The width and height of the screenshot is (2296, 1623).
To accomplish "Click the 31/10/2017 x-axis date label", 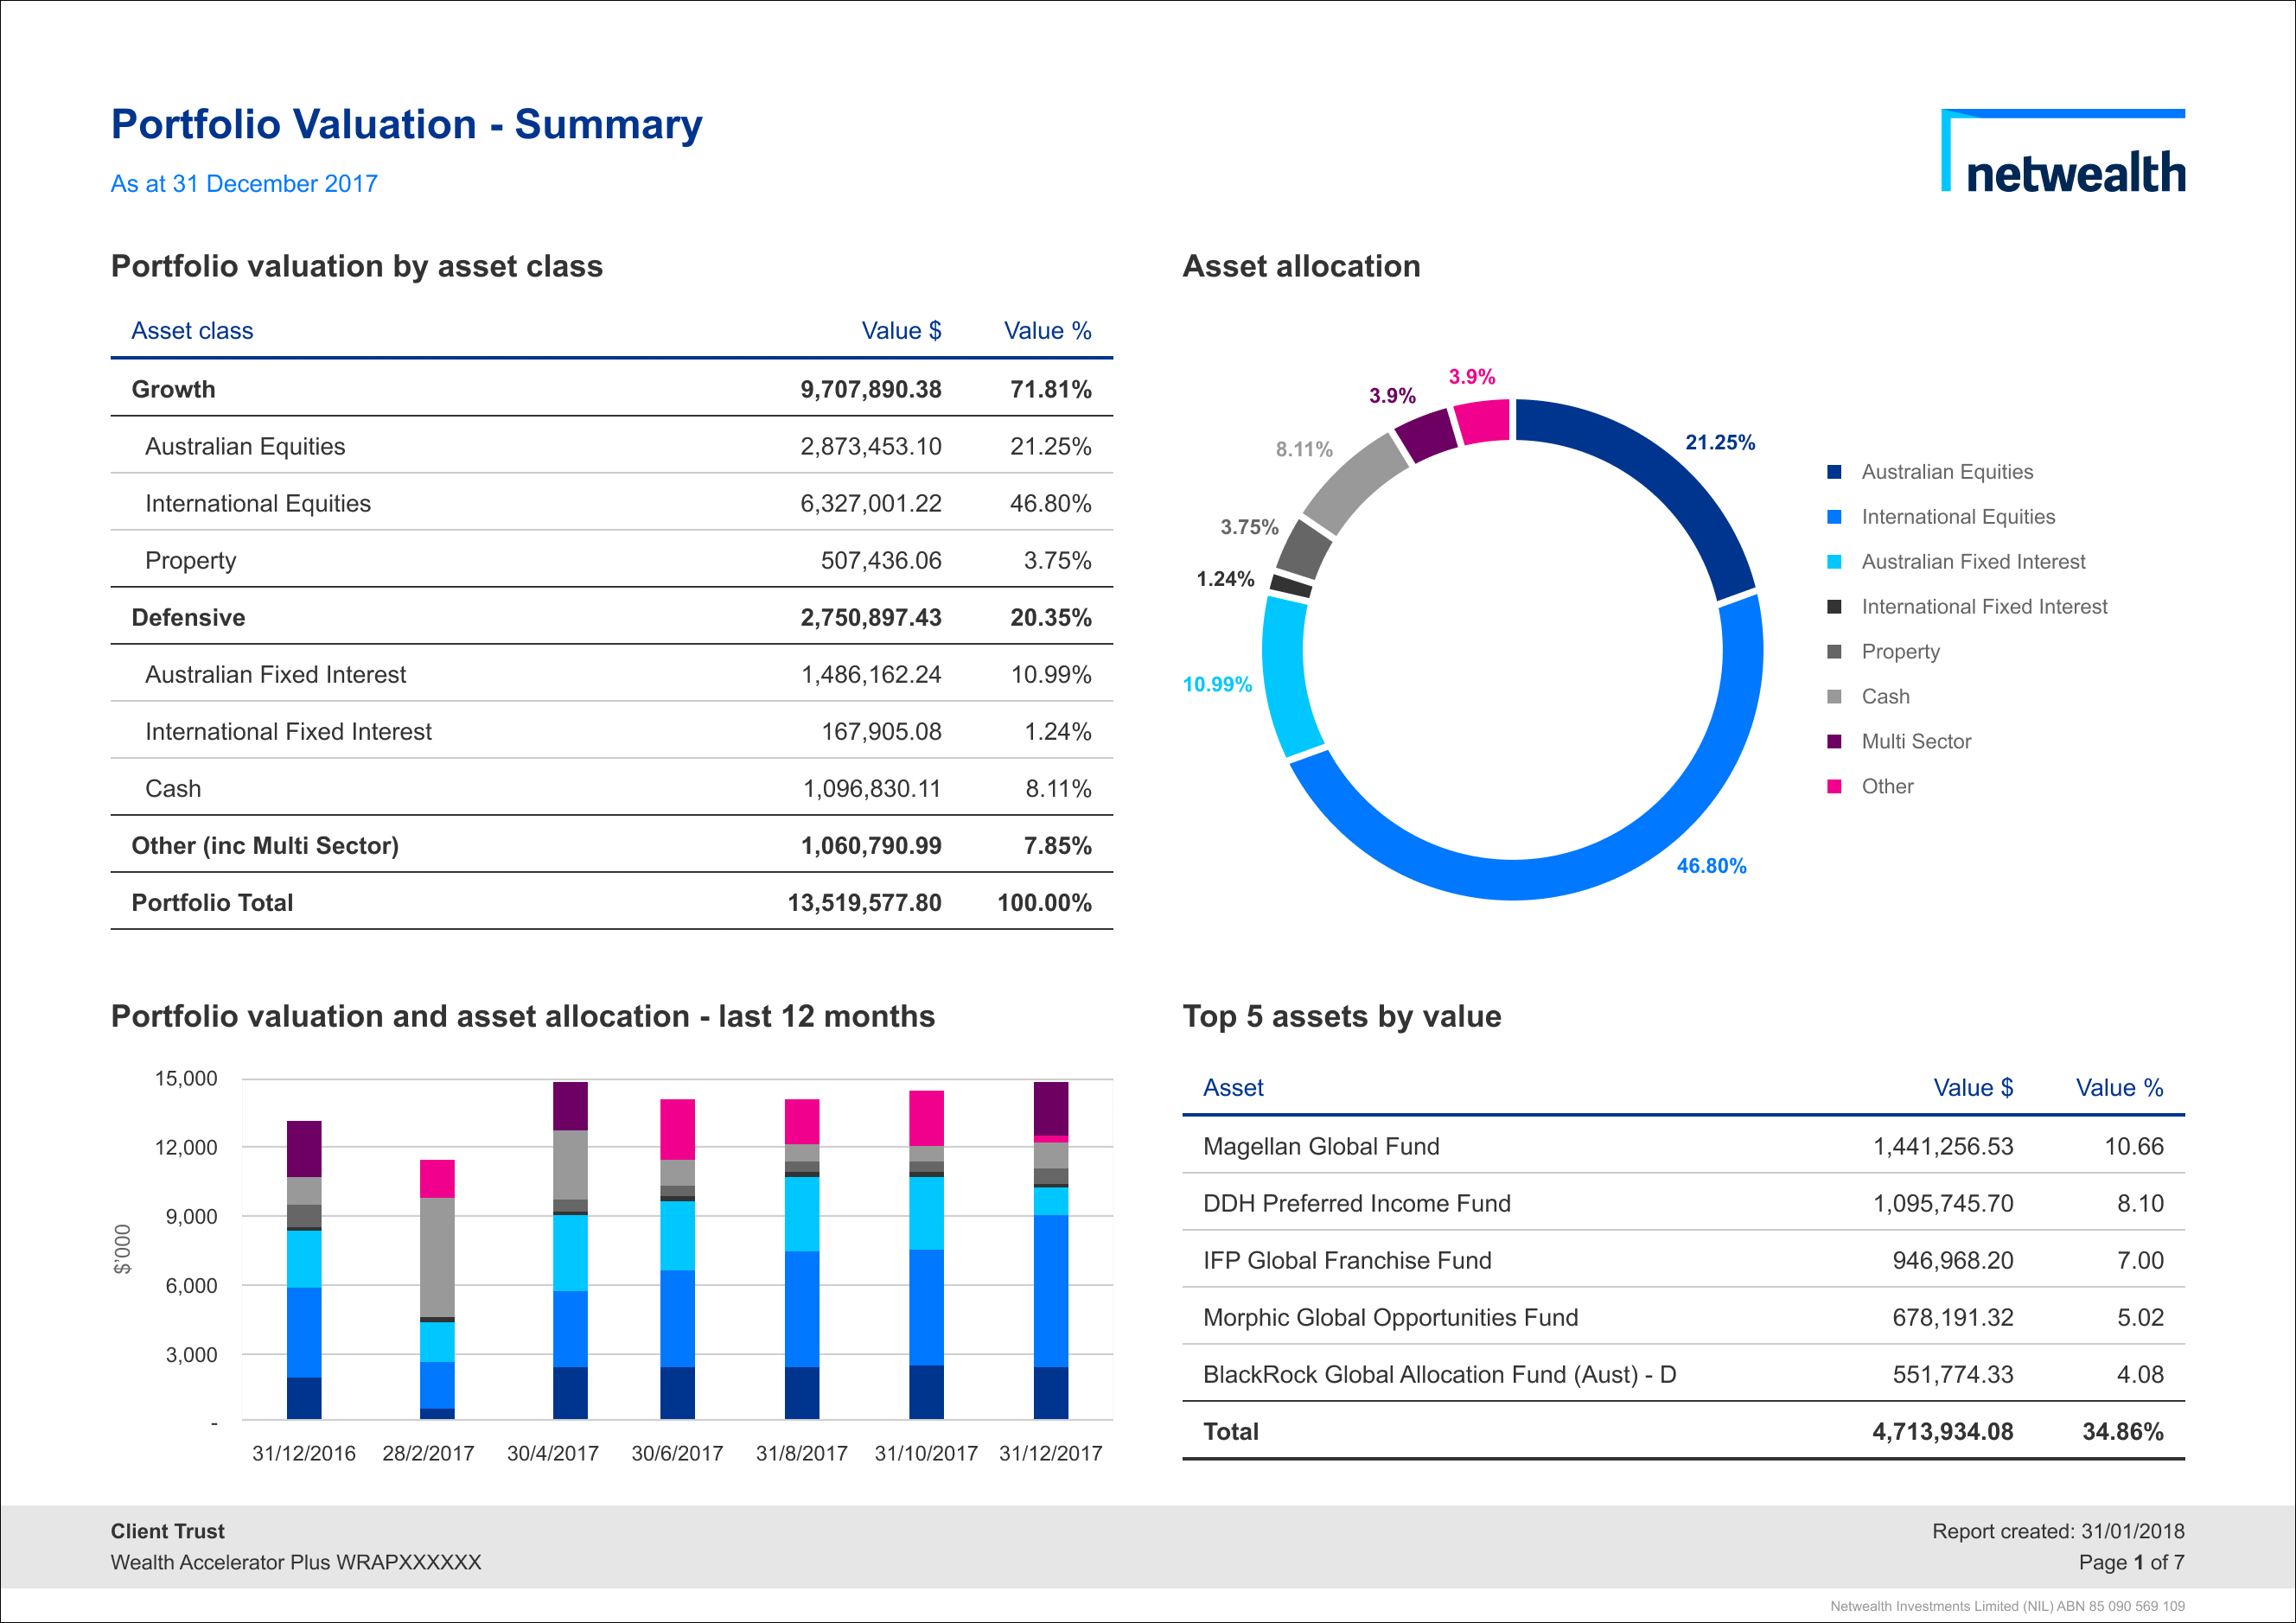I will (926, 1453).
